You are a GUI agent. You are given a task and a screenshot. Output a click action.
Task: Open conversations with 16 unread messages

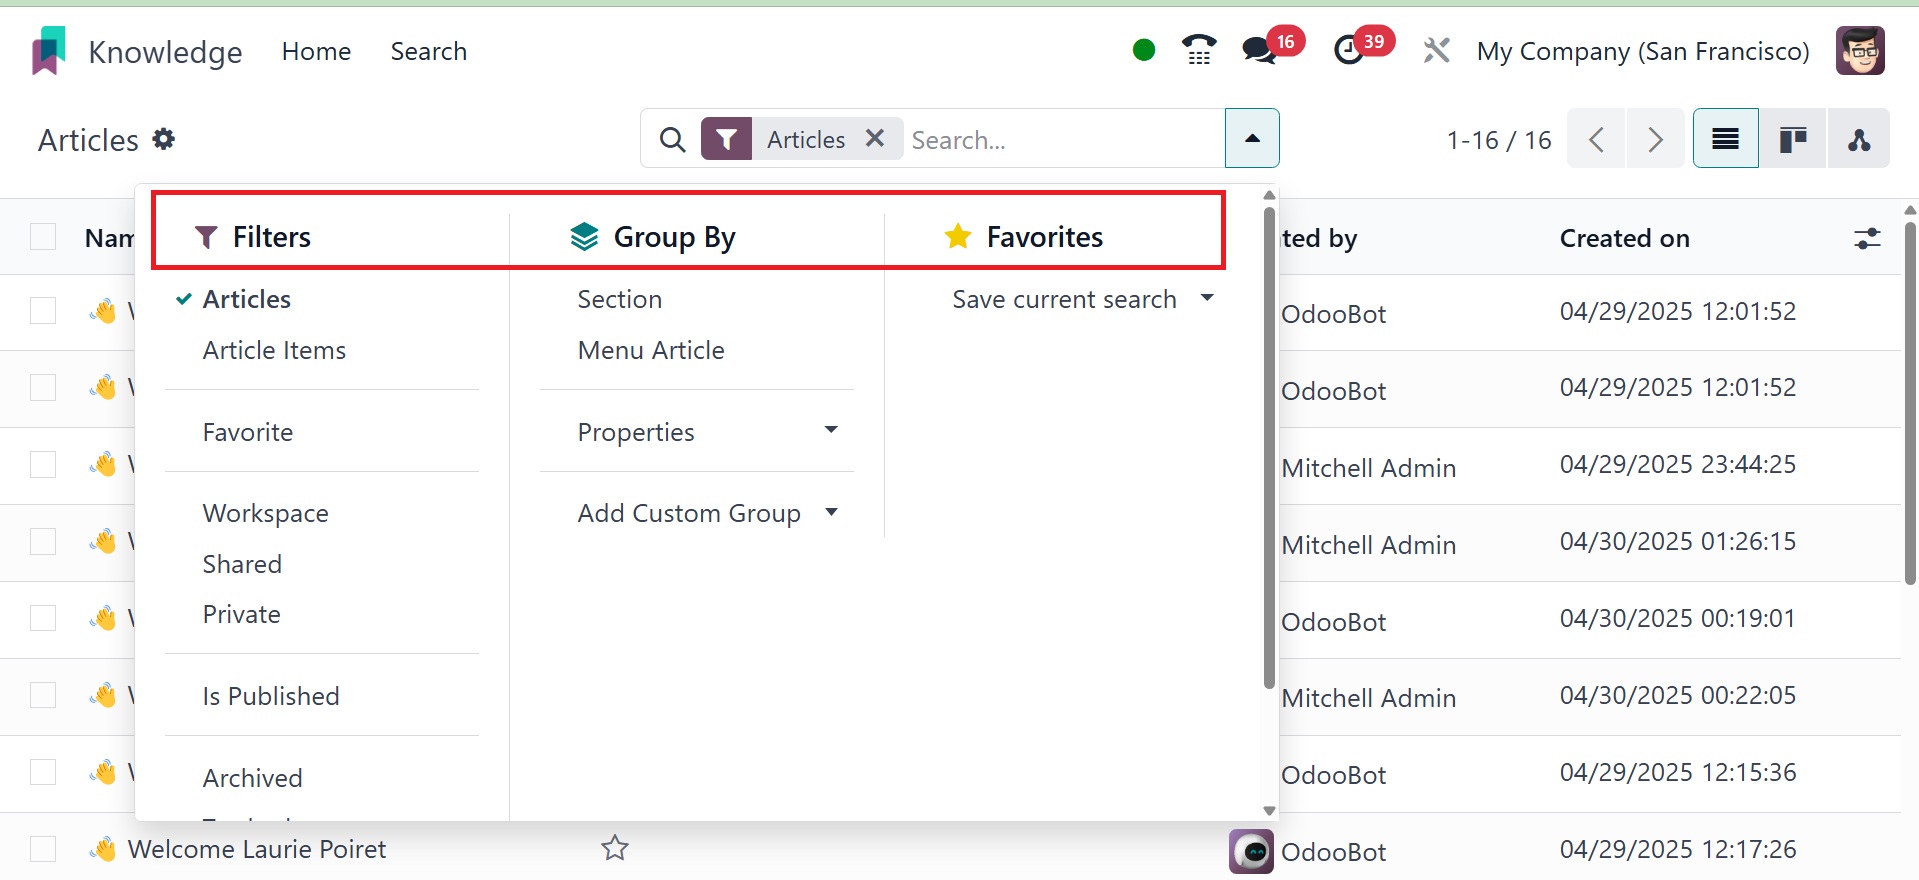[1259, 50]
